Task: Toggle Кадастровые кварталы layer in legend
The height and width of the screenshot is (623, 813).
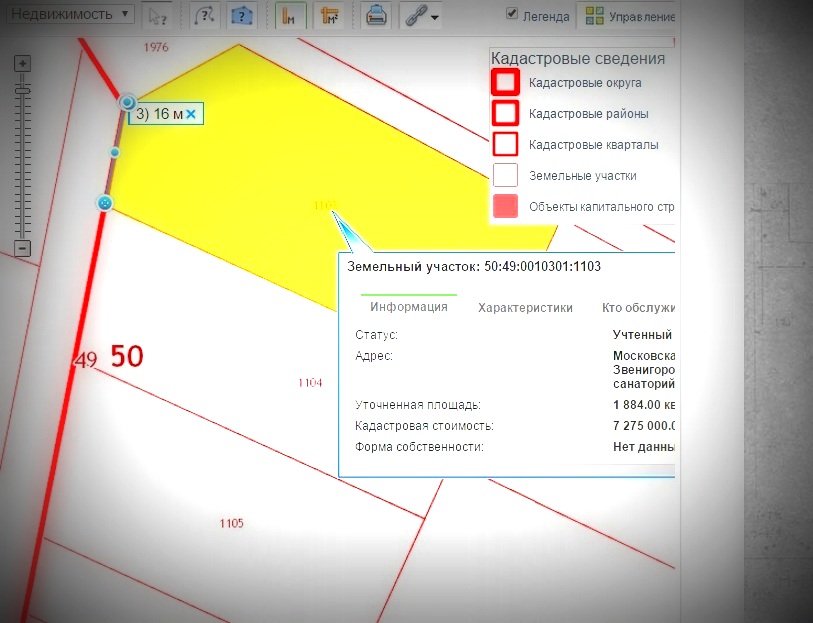Action: click(x=506, y=144)
